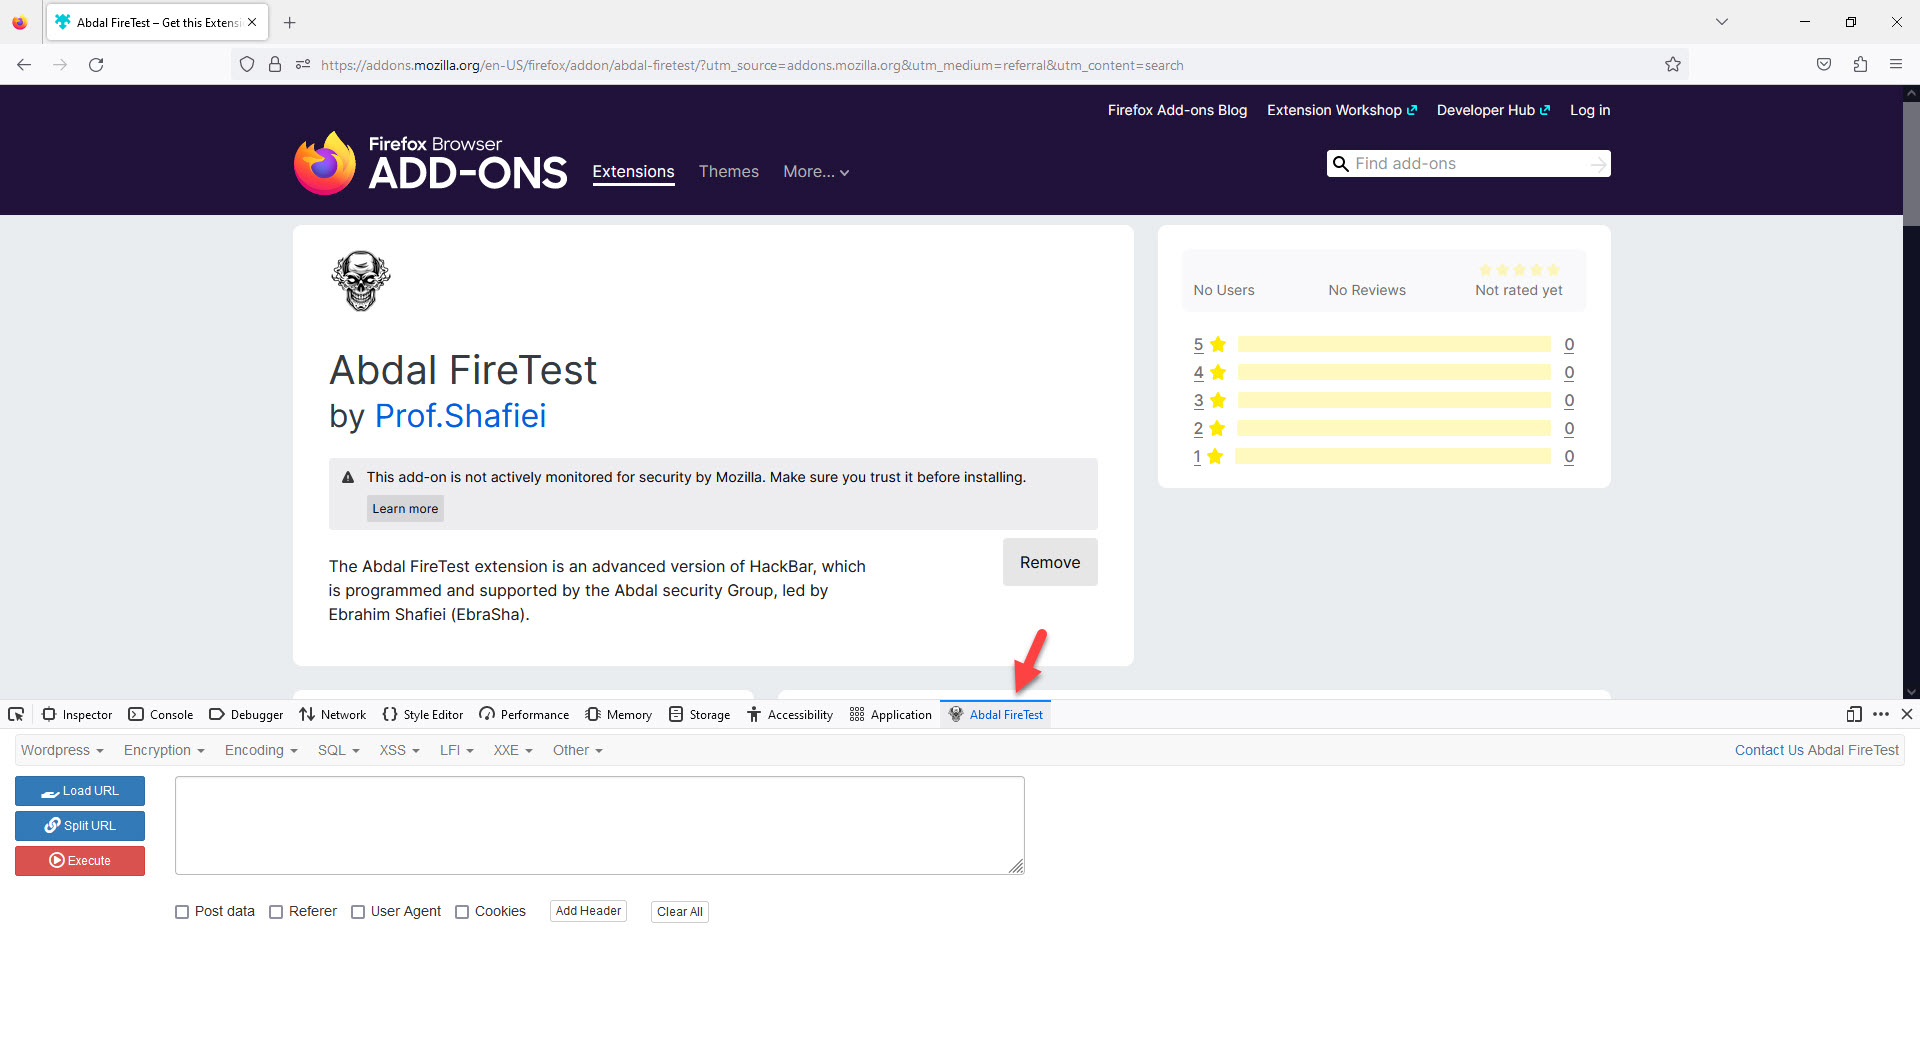Viewport: 1920px width, 1040px height.
Task: Click the Abdal FireTest skull icon
Action: click(x=361, y=281)
